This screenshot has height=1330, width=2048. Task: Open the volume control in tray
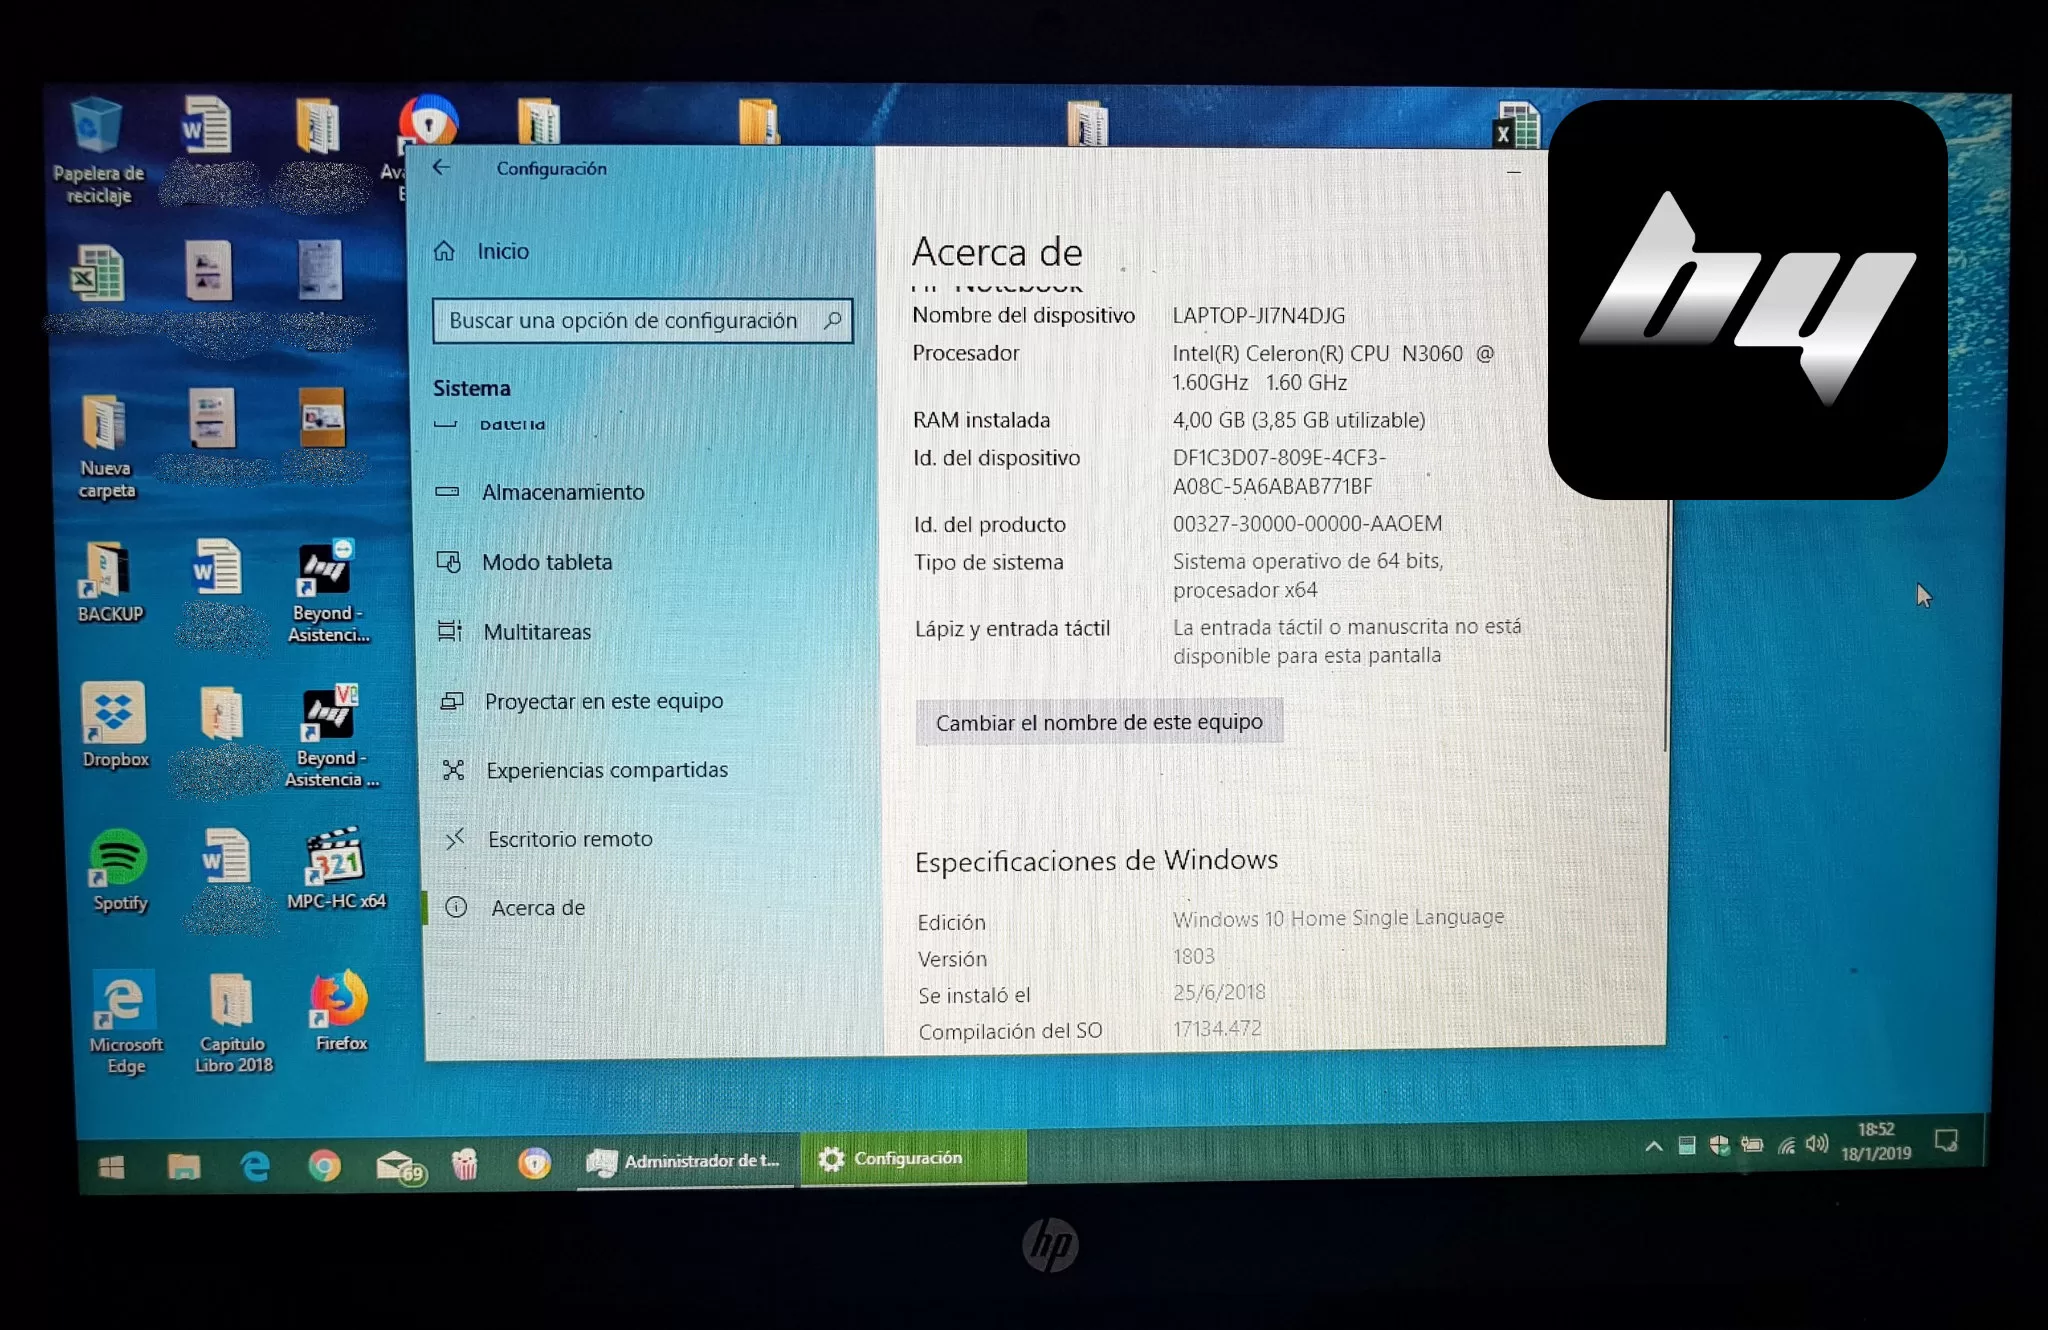tap(1818, 1144)
